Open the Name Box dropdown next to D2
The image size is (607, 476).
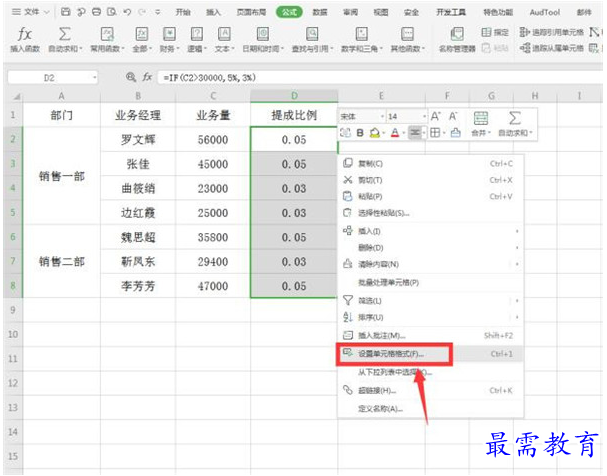click(94, 78)
